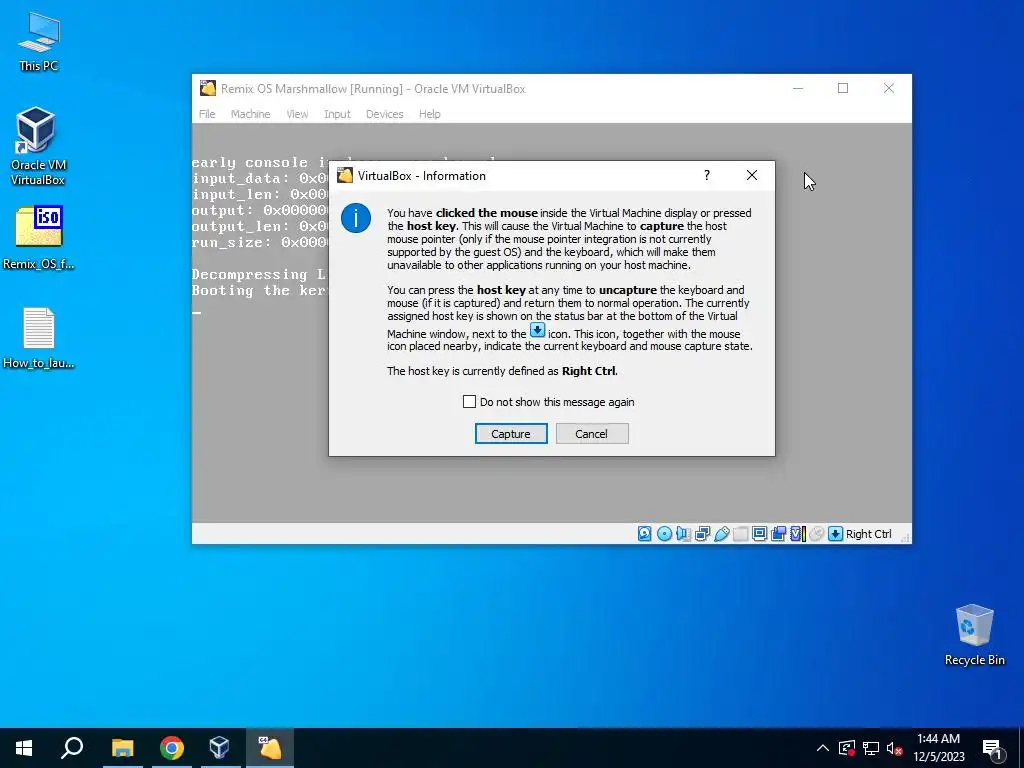The height and width of the screenshot is (768, 1024).
Task: Open taskbar Search
Action: click(x=72, y=748)
